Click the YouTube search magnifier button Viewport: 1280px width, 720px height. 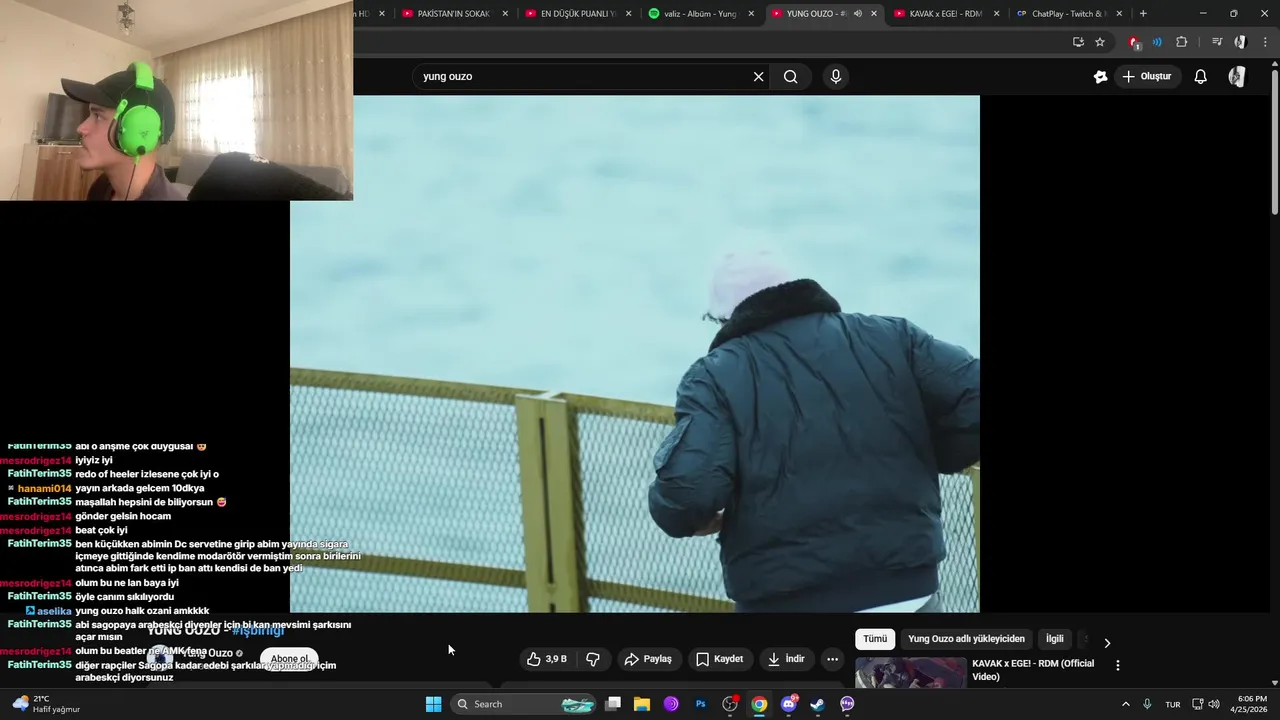pyautogui.click(x=791, y=77)
